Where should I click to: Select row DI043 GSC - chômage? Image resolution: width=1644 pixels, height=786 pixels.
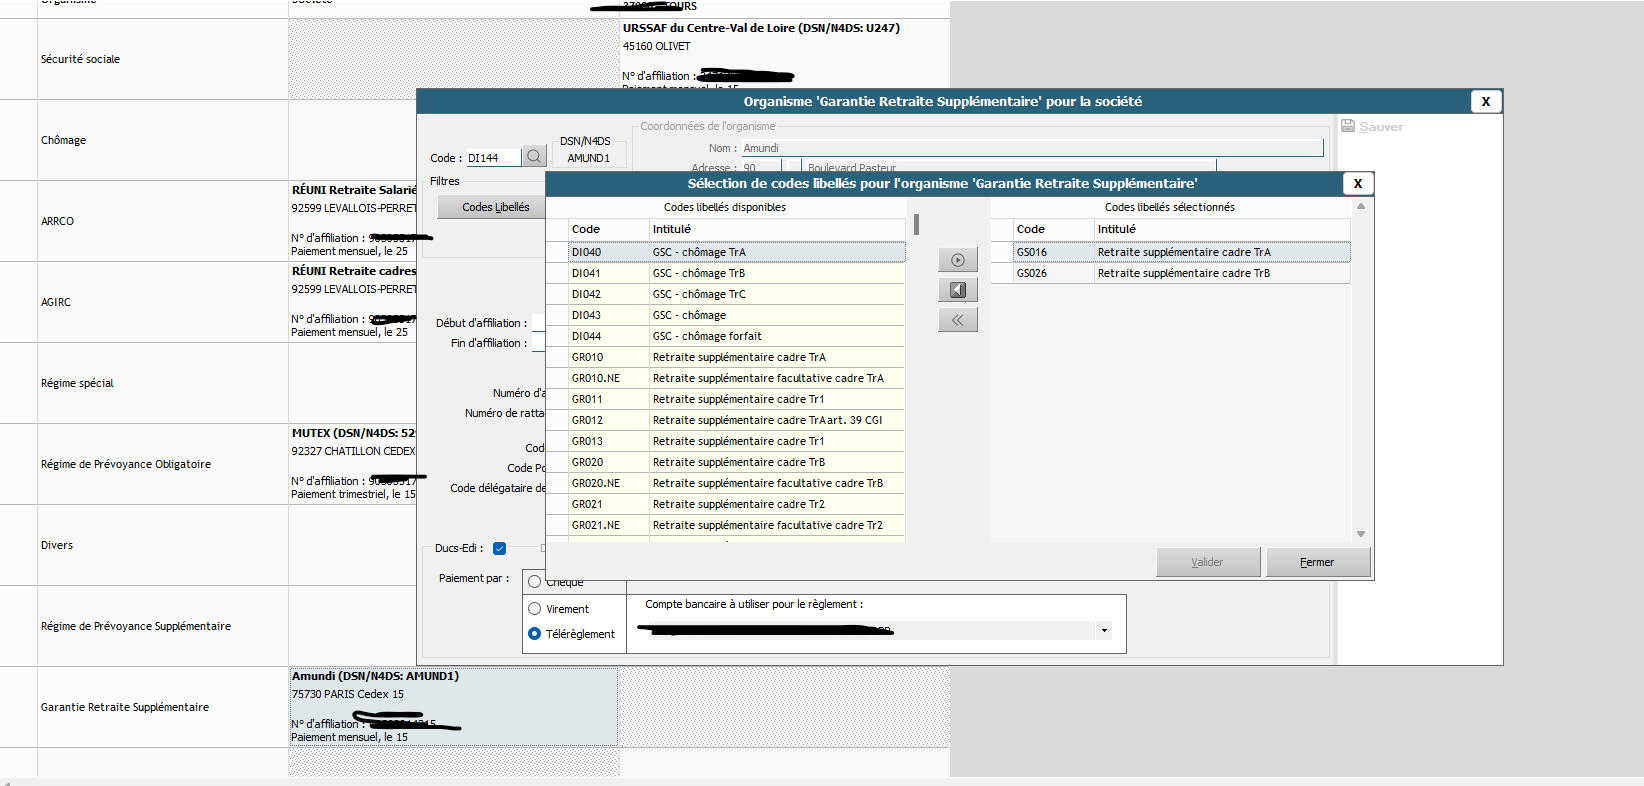coord(725,315)
